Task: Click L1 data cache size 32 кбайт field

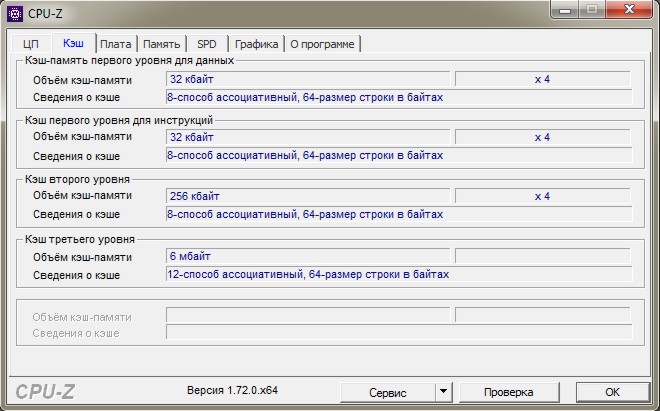Action: [x=308, y=79]
